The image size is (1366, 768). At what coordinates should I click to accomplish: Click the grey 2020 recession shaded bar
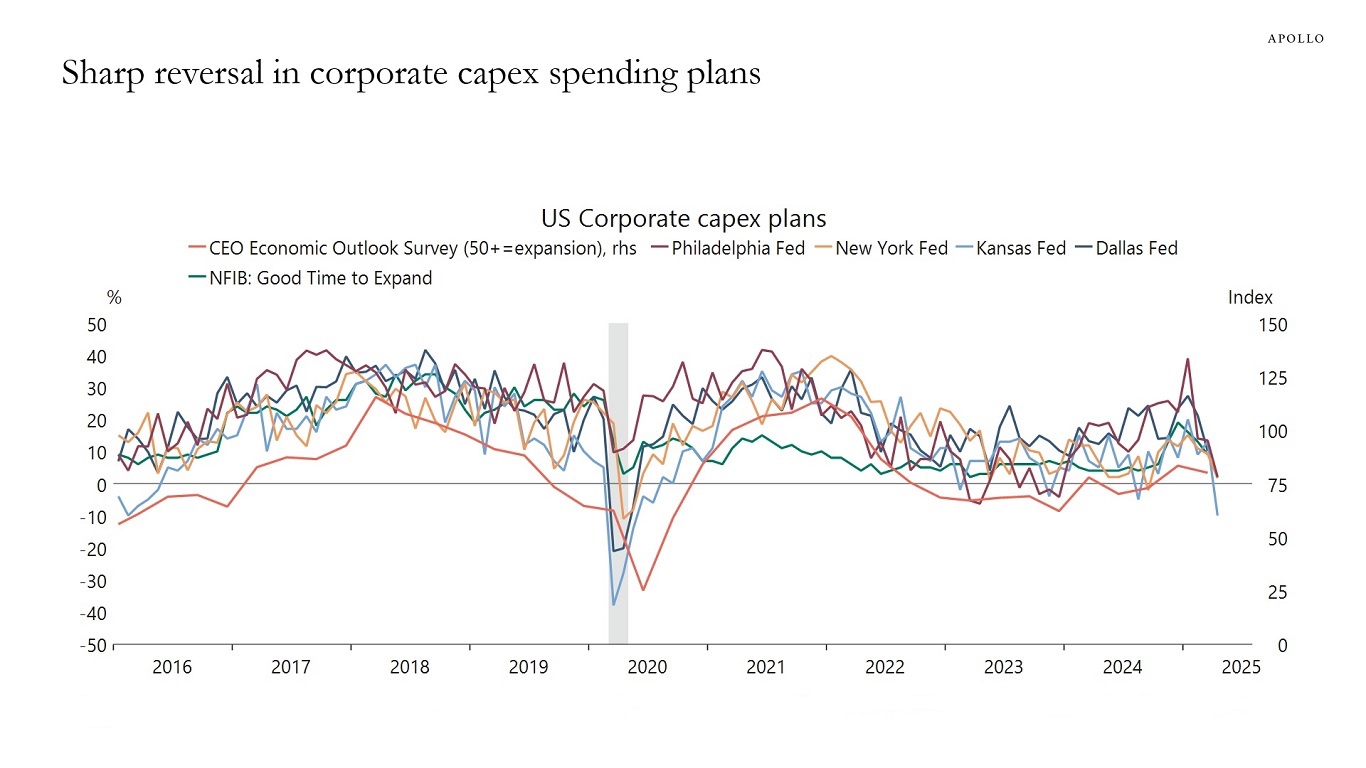[618, 484]
